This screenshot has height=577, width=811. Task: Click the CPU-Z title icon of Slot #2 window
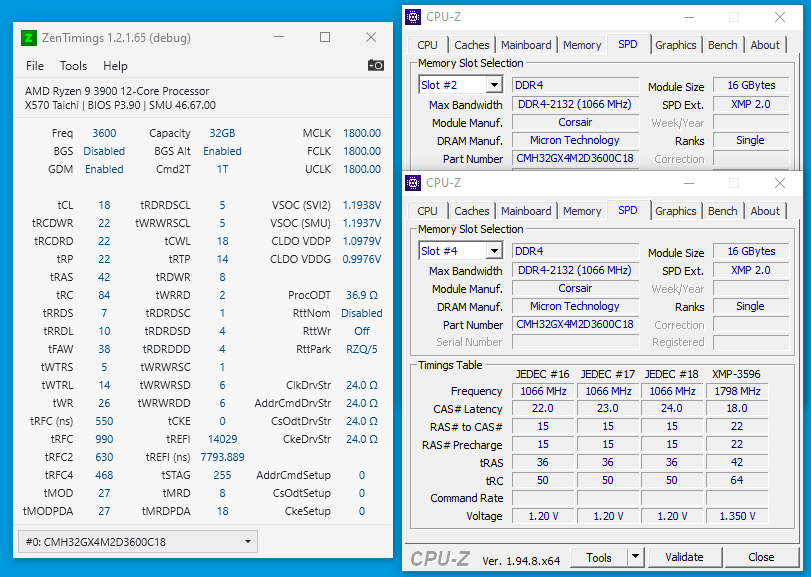pos(413,17)
